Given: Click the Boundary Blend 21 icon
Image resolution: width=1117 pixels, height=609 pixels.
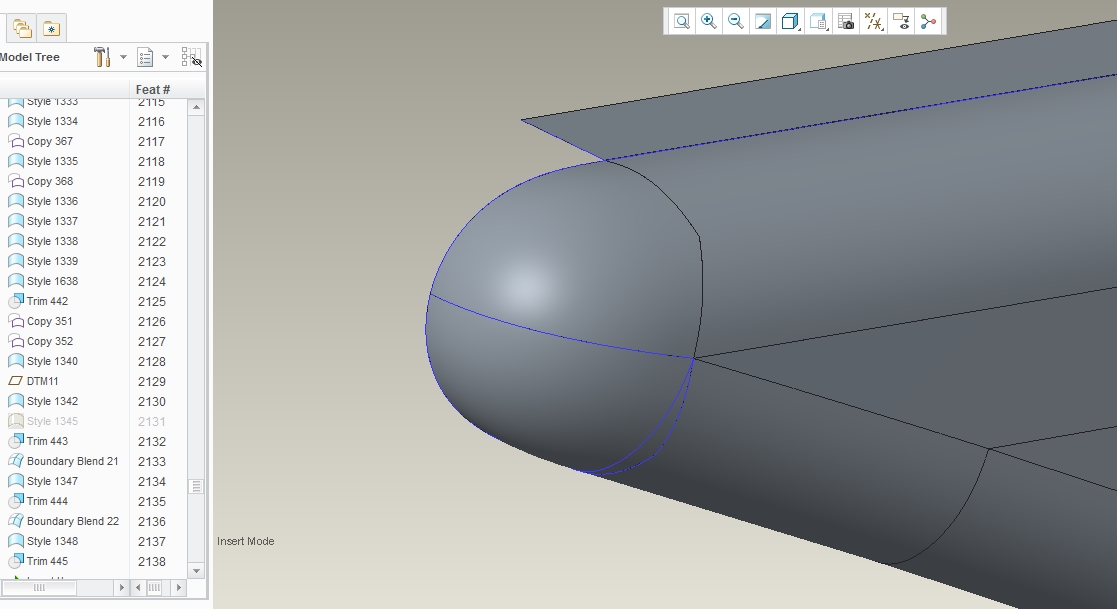Looking at the screenshot, I should click(x=16, y=461).
